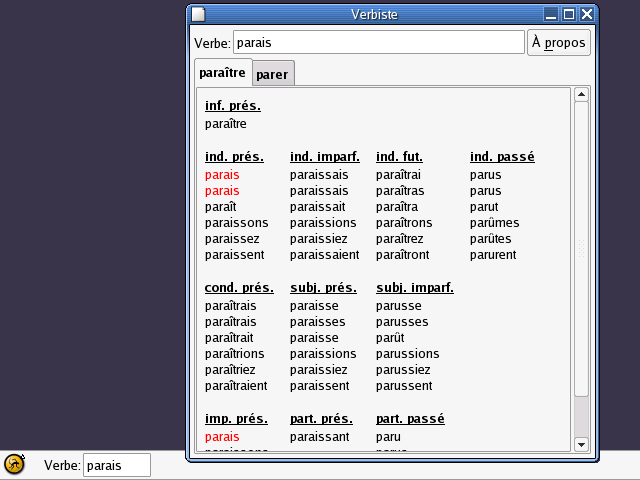
Task: Click the word paraissant
Action: (x=320, y=437)
